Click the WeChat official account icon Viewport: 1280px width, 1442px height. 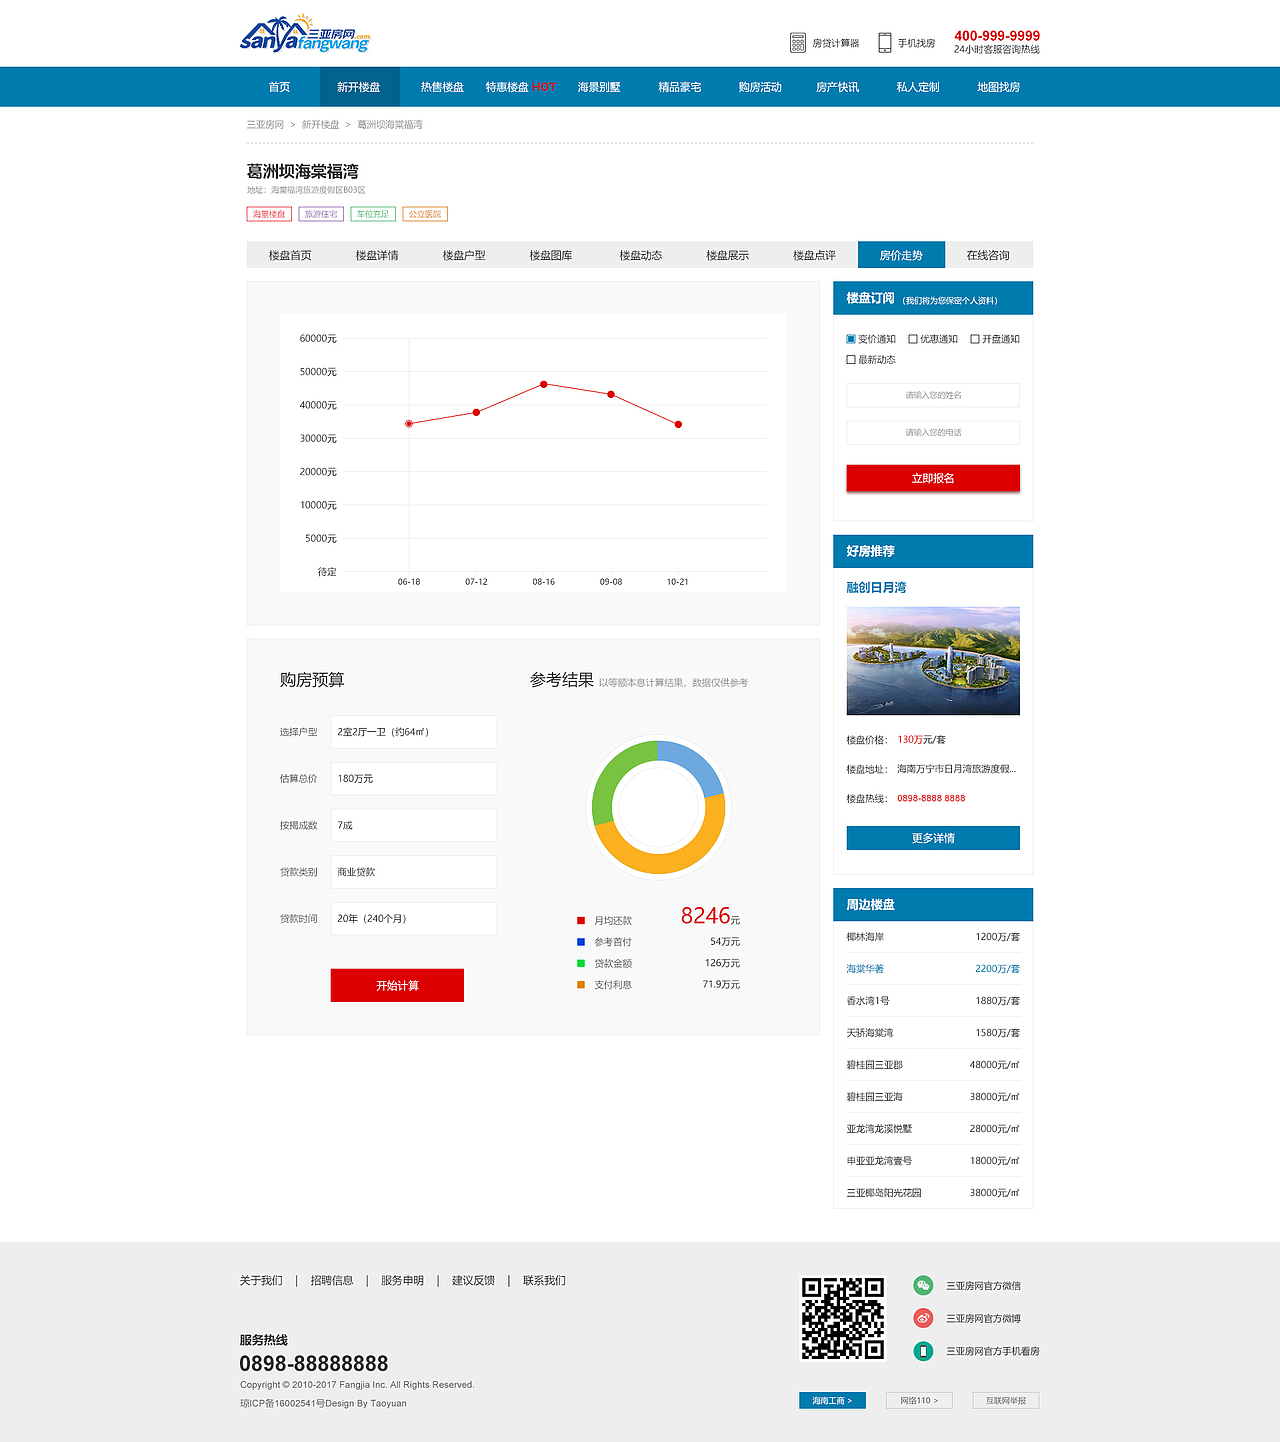click(x=923, y=1286)
